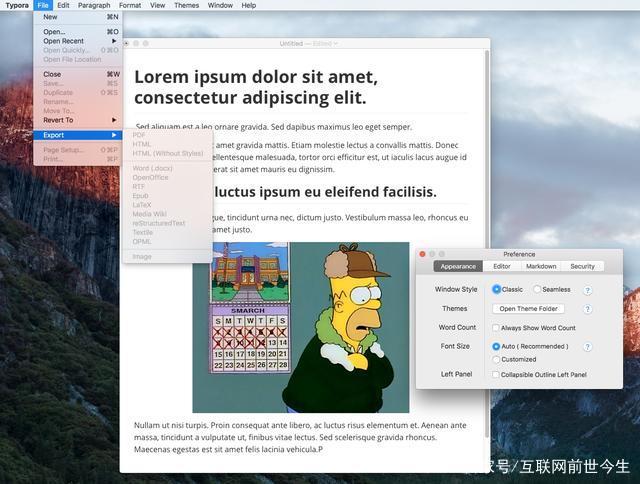
Task: Export as Media Wiki
Action: pos(168,214)
